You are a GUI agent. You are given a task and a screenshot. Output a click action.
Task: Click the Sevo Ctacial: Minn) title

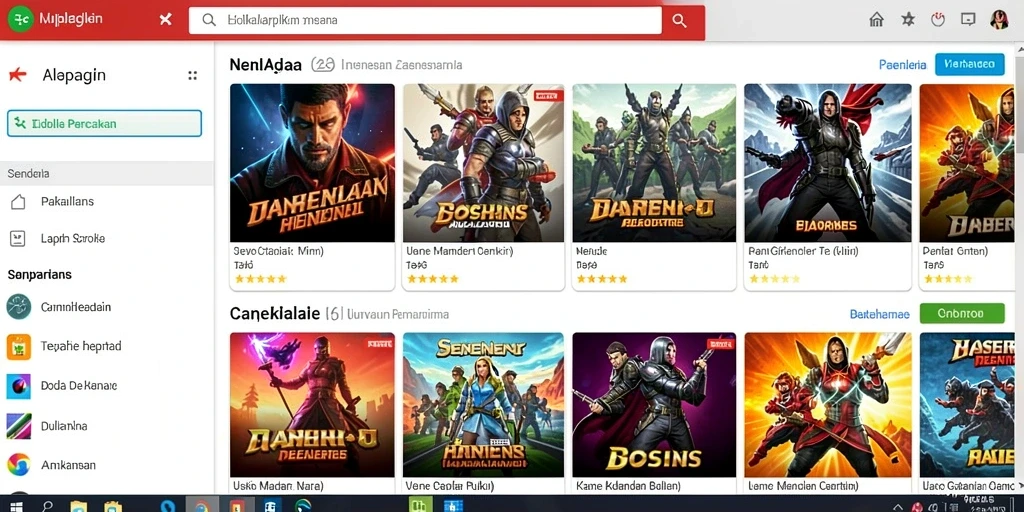[278, 251]
